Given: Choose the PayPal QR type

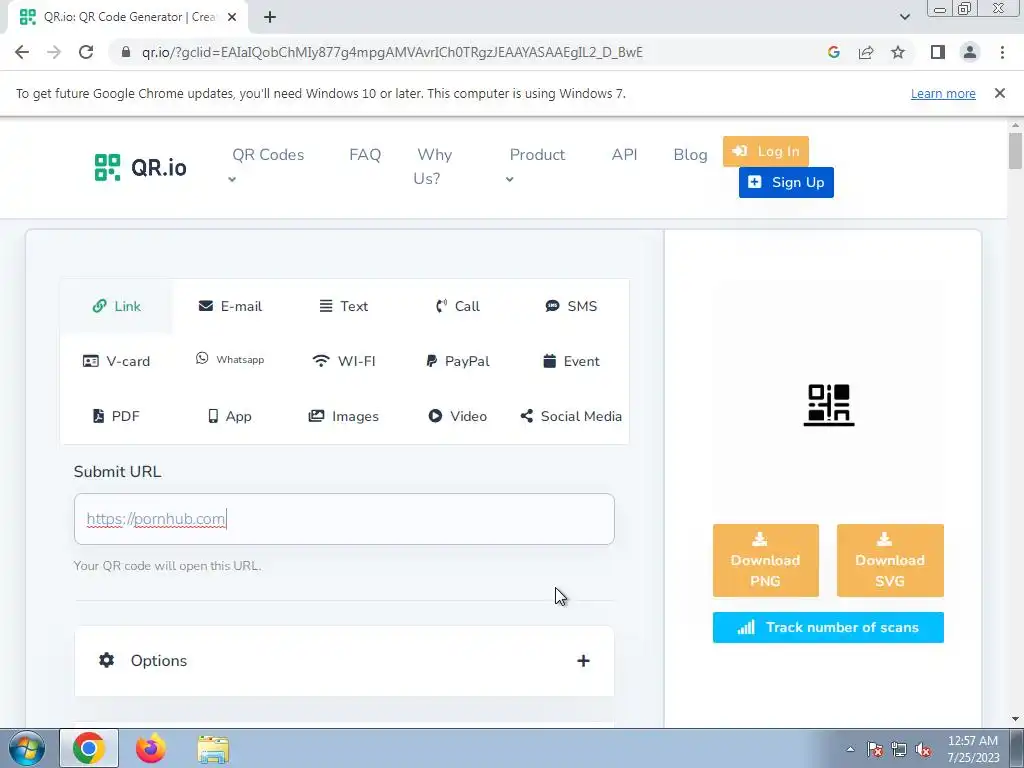Looking at the screenshot, I should pos(458,361).
